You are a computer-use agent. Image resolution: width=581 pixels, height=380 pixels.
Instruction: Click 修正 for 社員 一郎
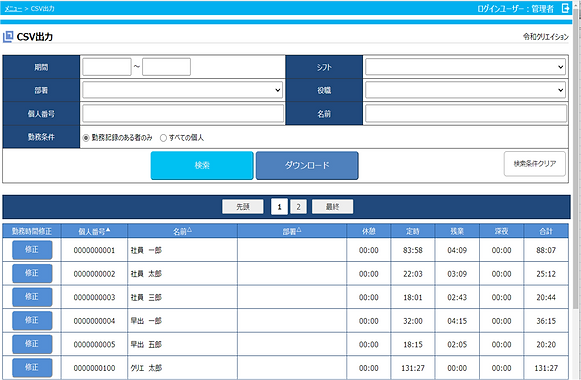[32, 250]
